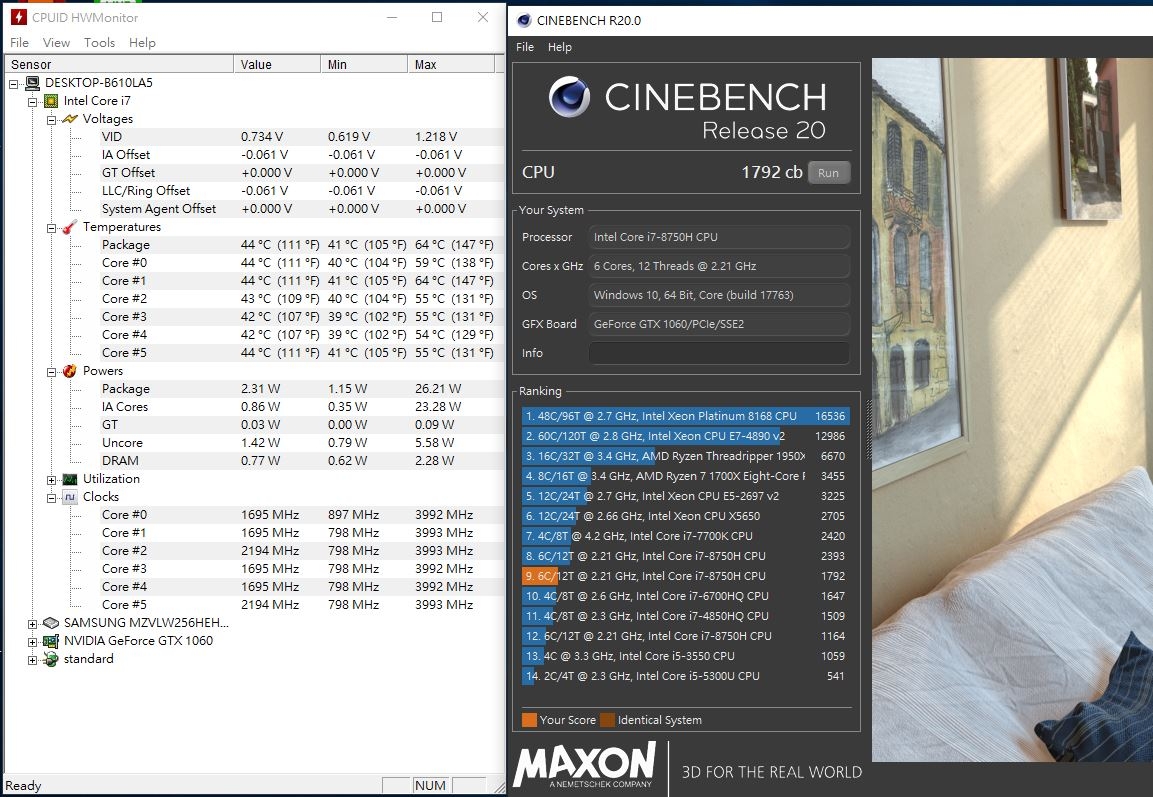Expand the SAMSUNG MZVLW256HEH node
This screenshot has width=1153, height=797.
pyautogui.click(x=32, y=624)
